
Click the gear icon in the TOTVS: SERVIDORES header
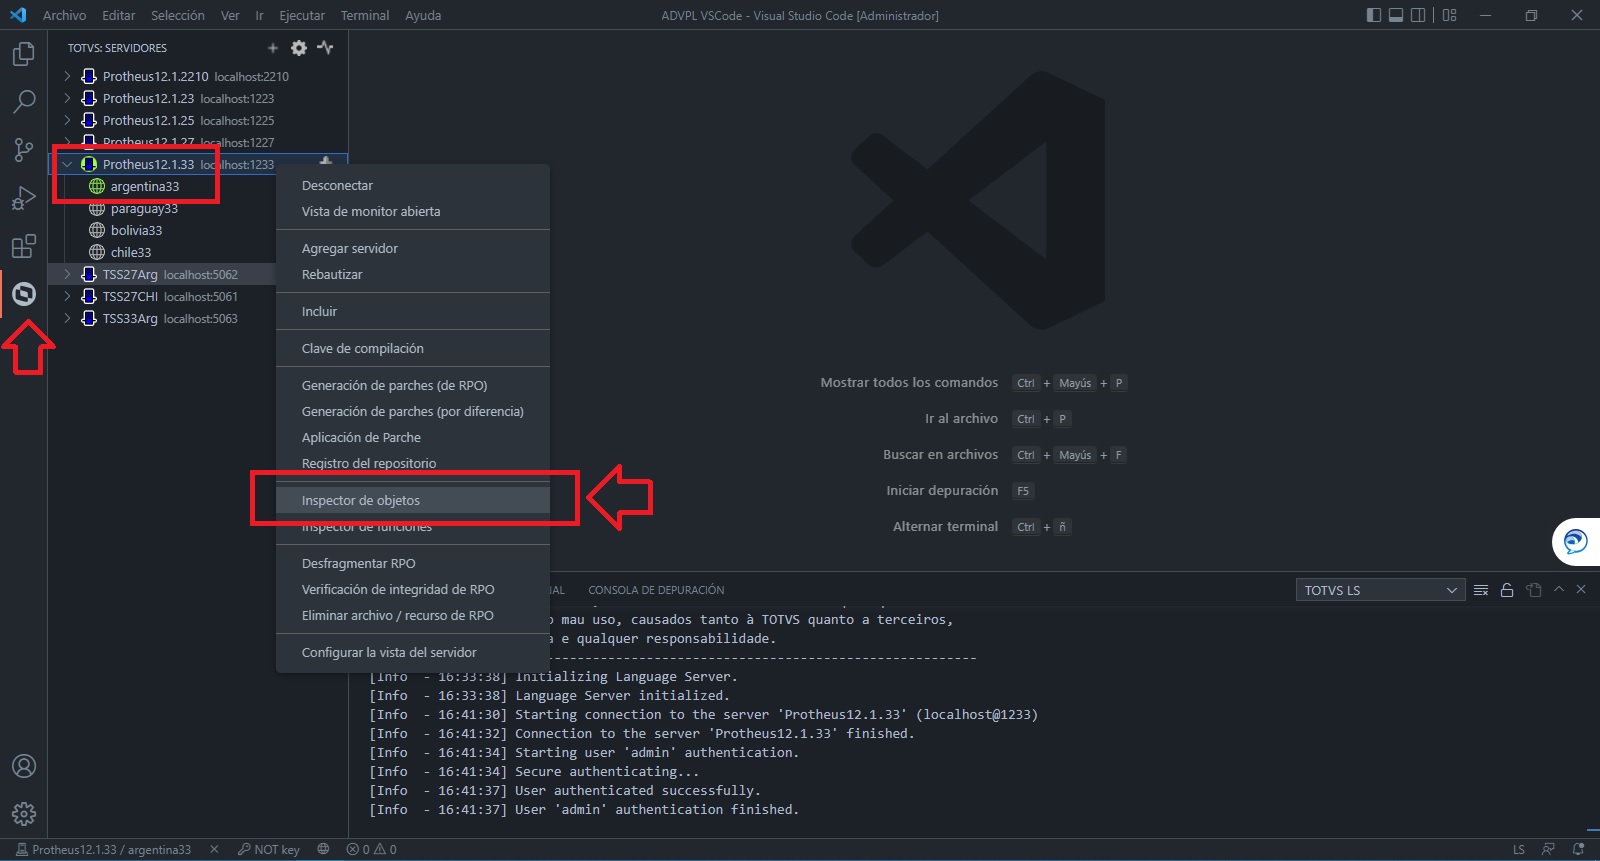[x=299, y=48]
